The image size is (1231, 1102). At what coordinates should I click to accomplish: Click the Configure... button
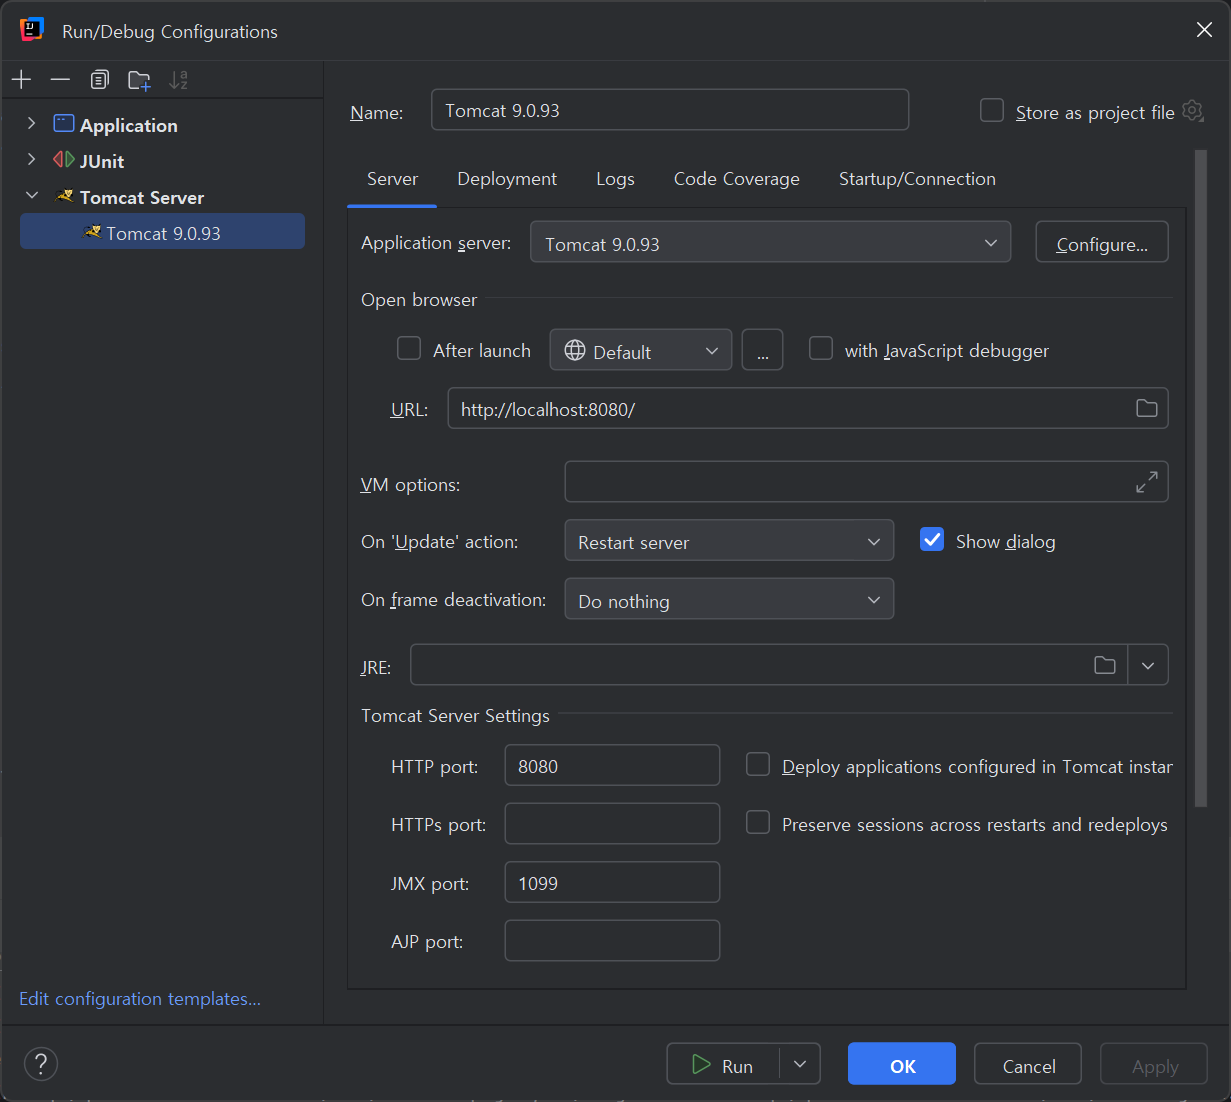pos(1102,243)
